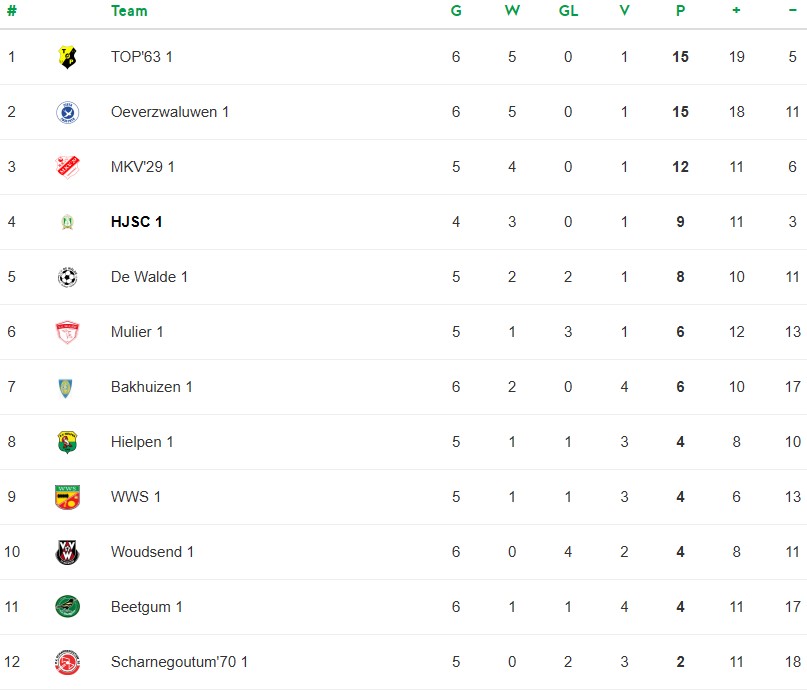Viewport: 807px width, 690px height.
Task: Click the TOP'63 club logo
Action: coord(67,57)
